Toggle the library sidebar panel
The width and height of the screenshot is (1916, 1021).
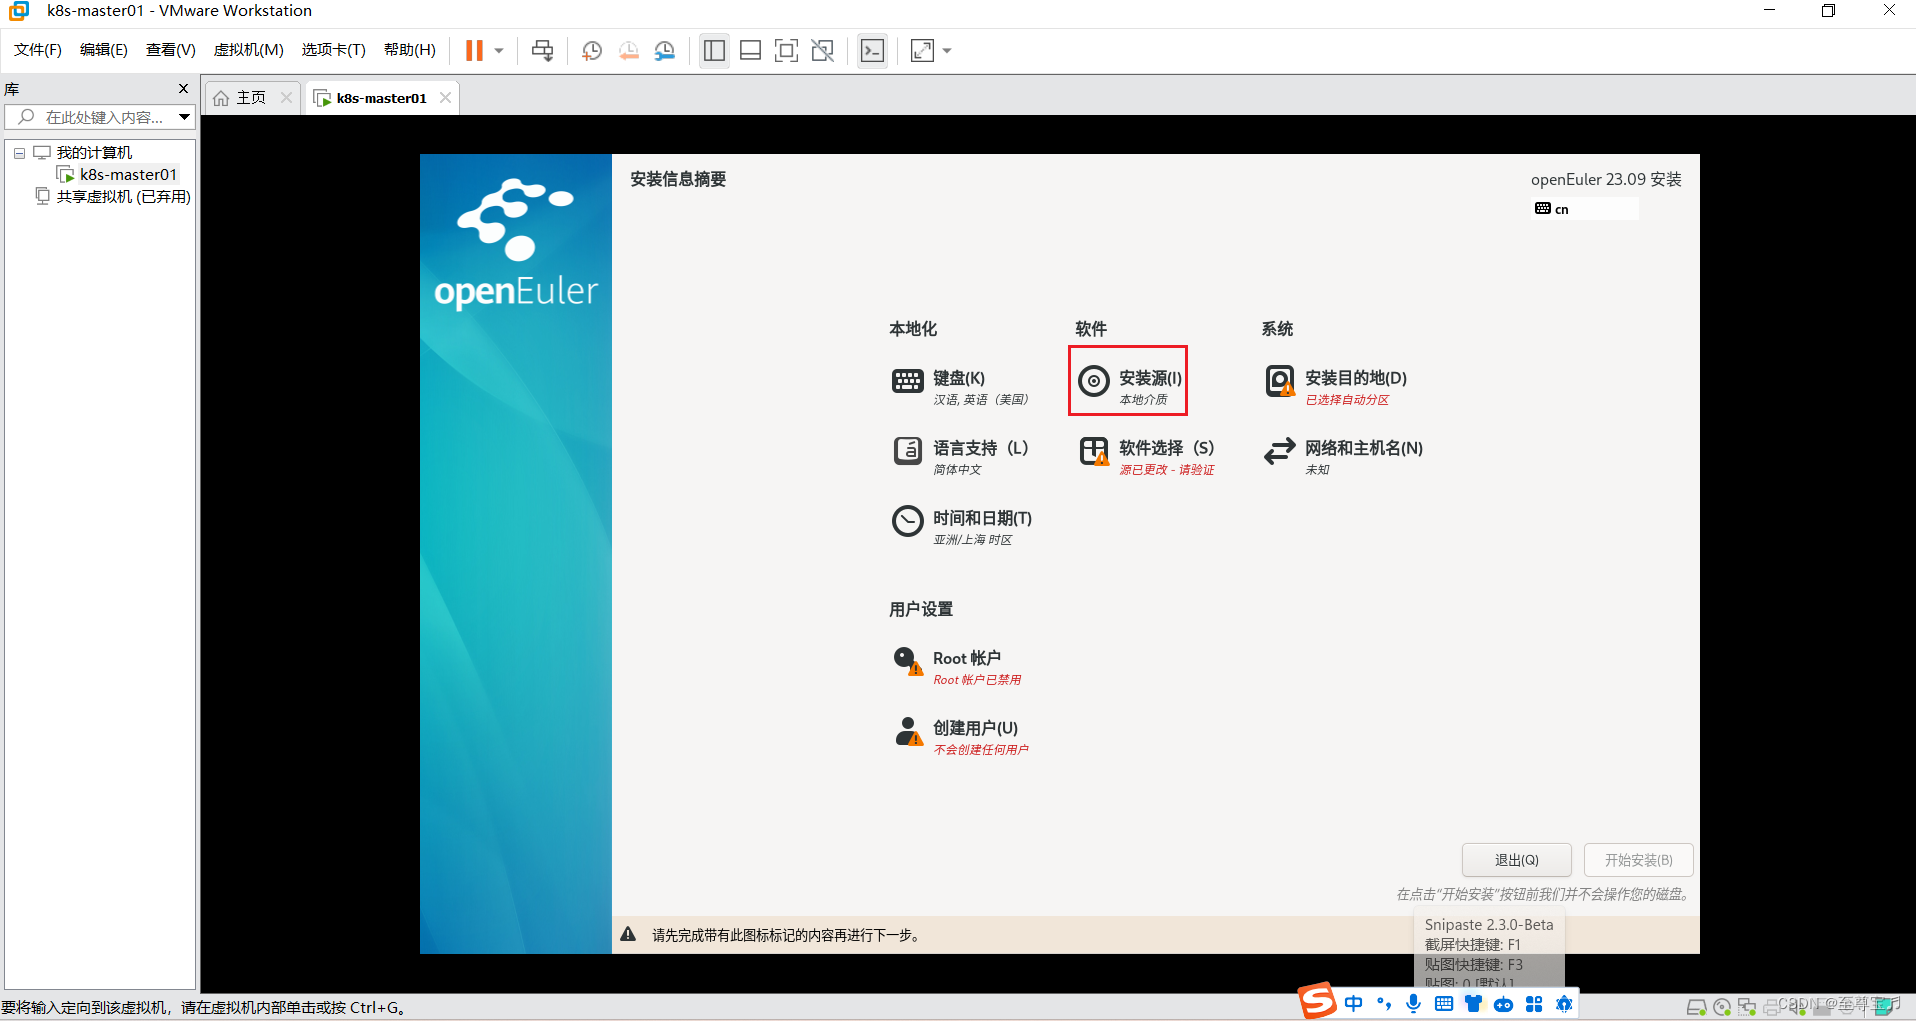pos(714,50)
